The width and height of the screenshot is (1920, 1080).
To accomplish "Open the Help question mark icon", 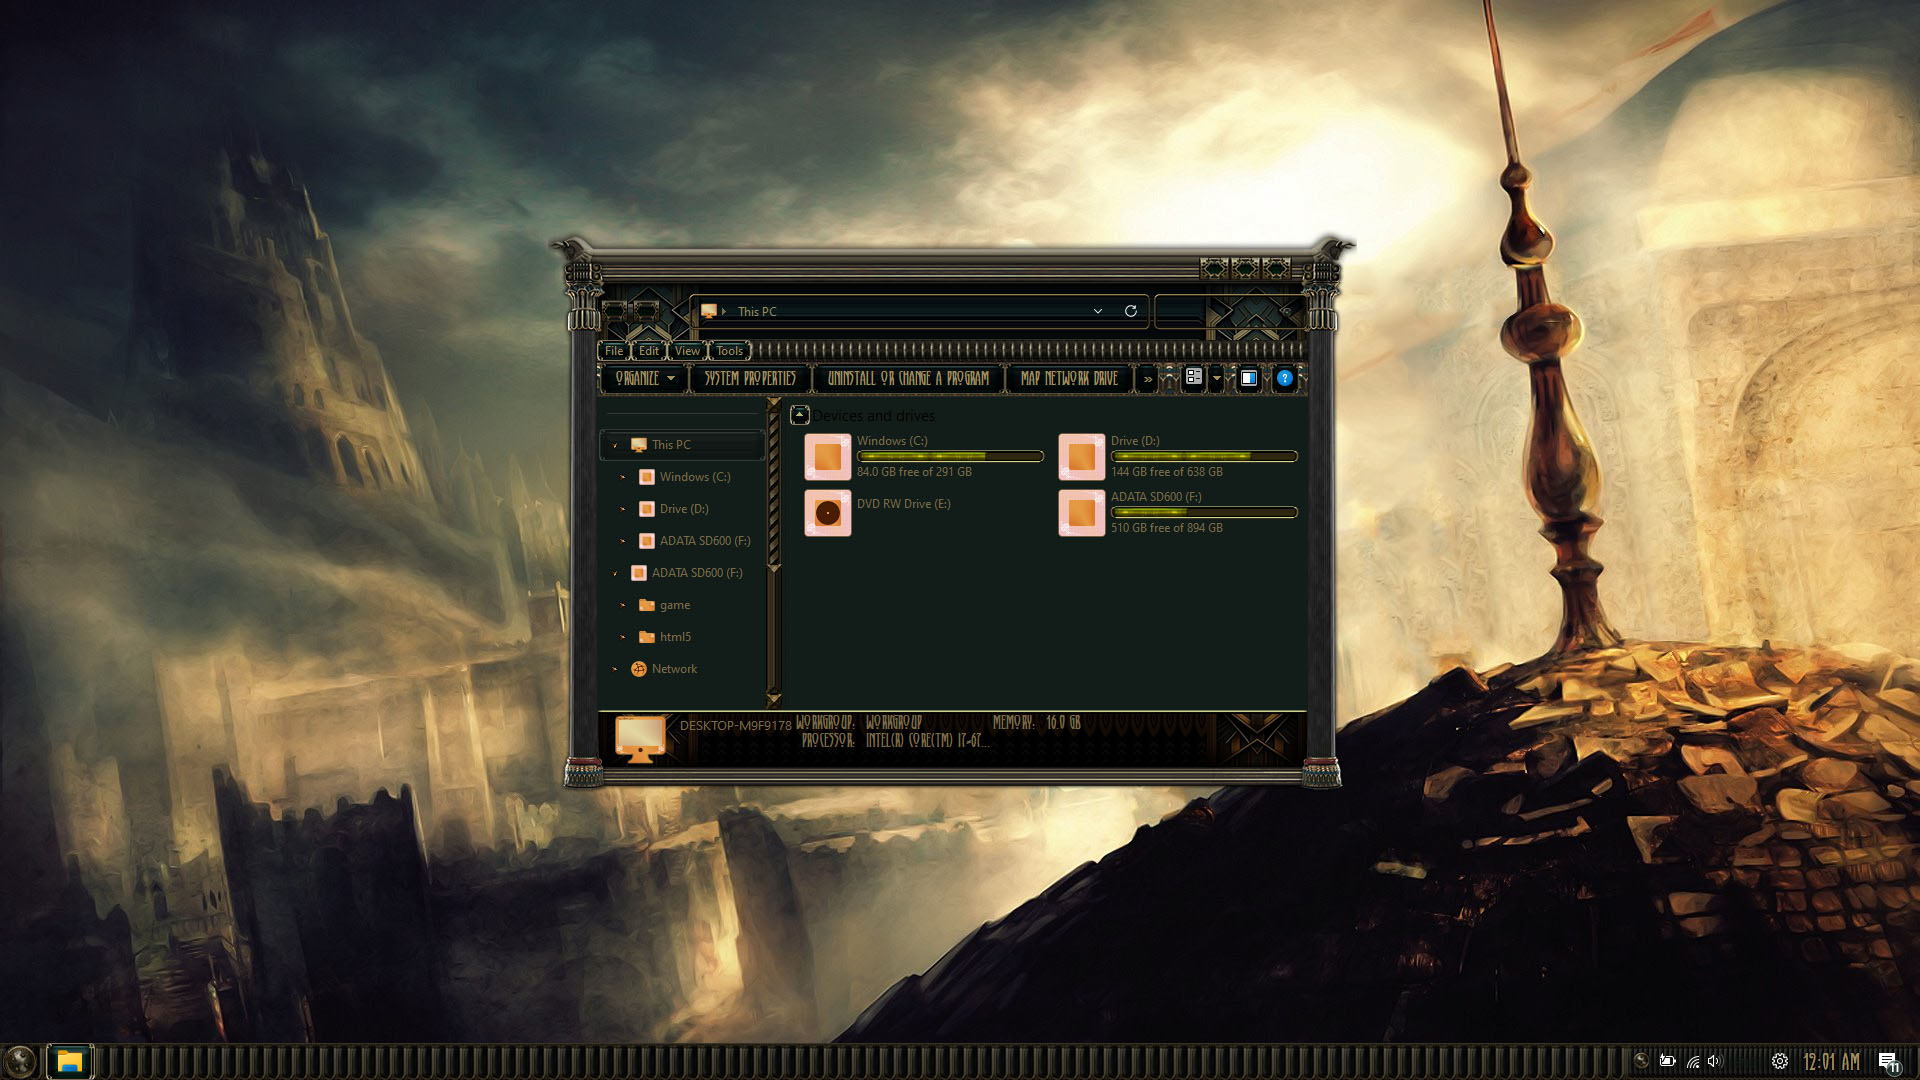I will (1284, 378).
